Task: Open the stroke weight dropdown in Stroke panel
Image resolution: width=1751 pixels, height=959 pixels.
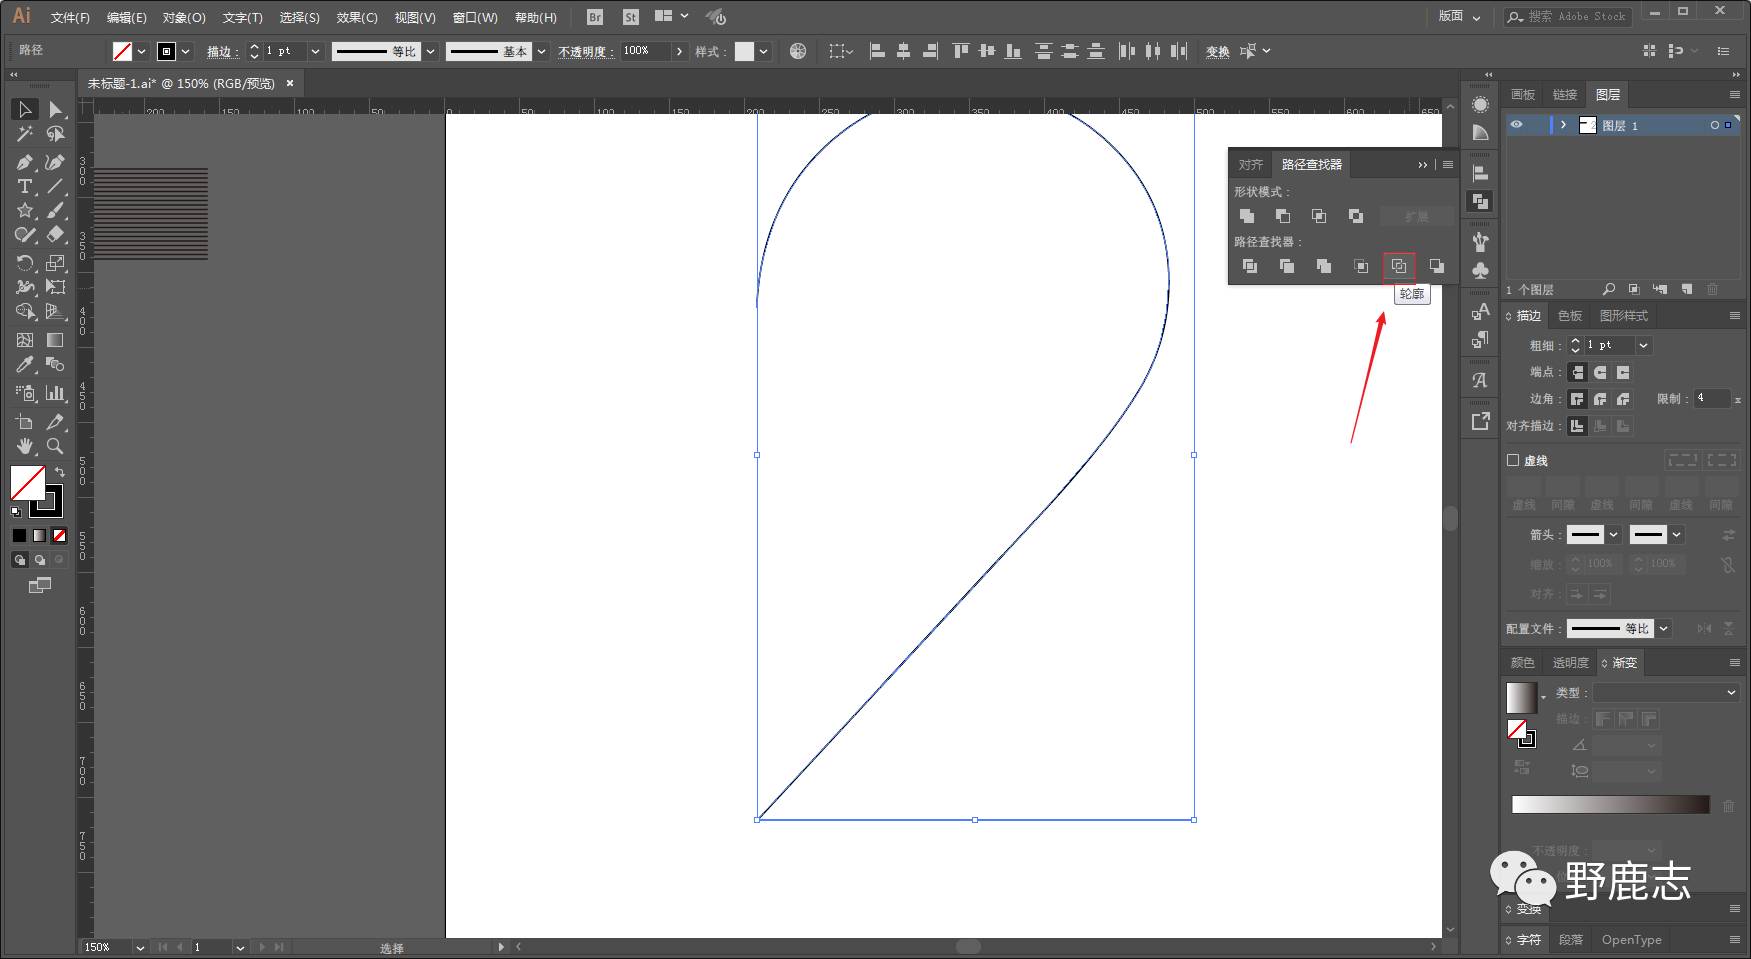Action: pos(1643,345)
